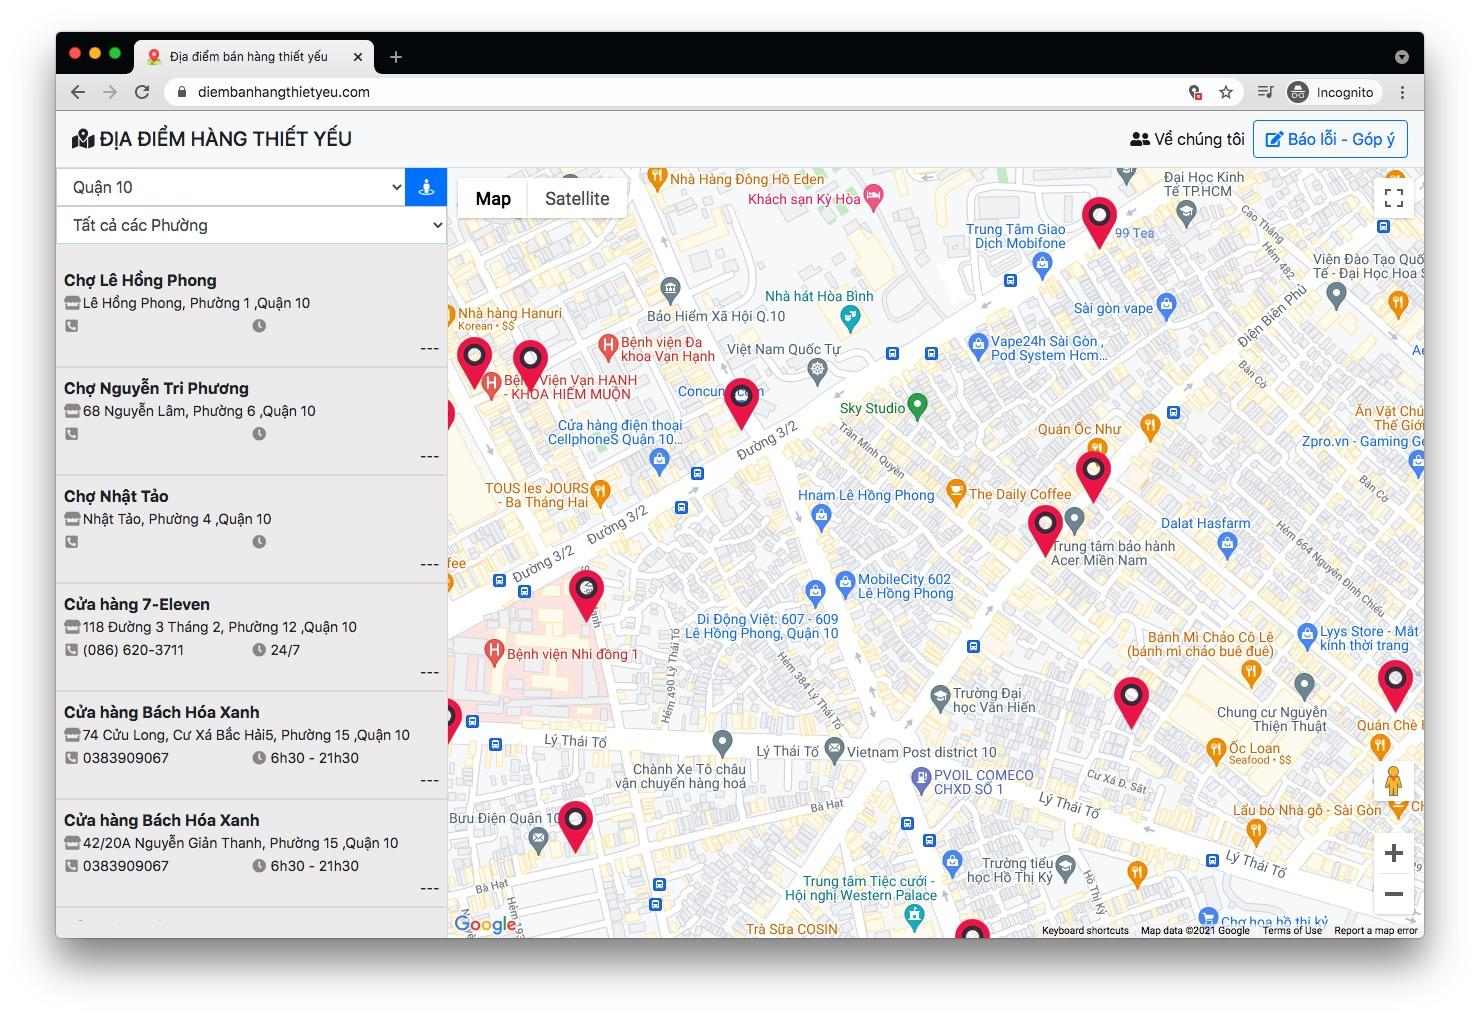The height and width of the screenshot is (1018, 1480).
Task: Open the Tất cả các Phường ward dropdown
Action: pyautogui.click(x=251, y=225)
